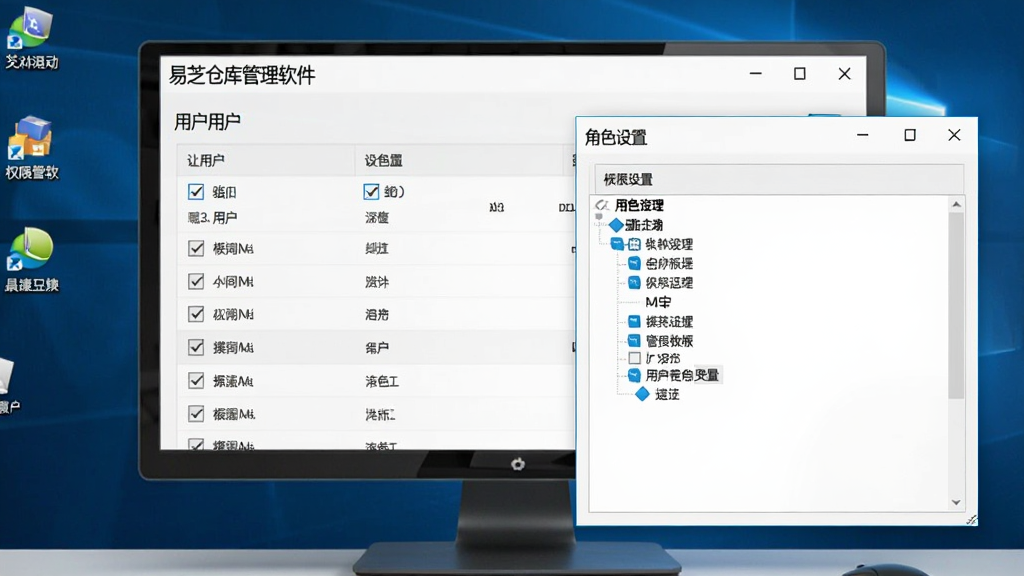
Task: Sort by the 让用户 column header
Action: pyautogui.click(x=266, y=160)
